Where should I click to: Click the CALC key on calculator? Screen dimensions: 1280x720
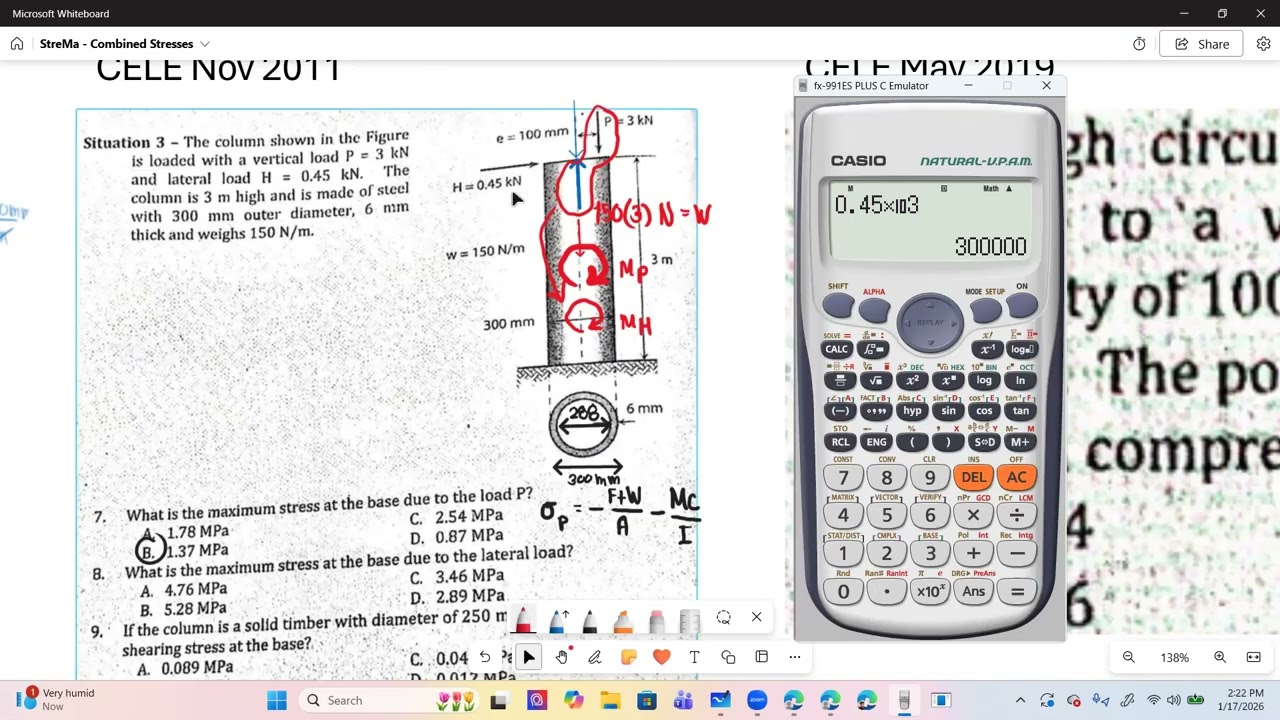pyautogui.click(x=837, y=349)
